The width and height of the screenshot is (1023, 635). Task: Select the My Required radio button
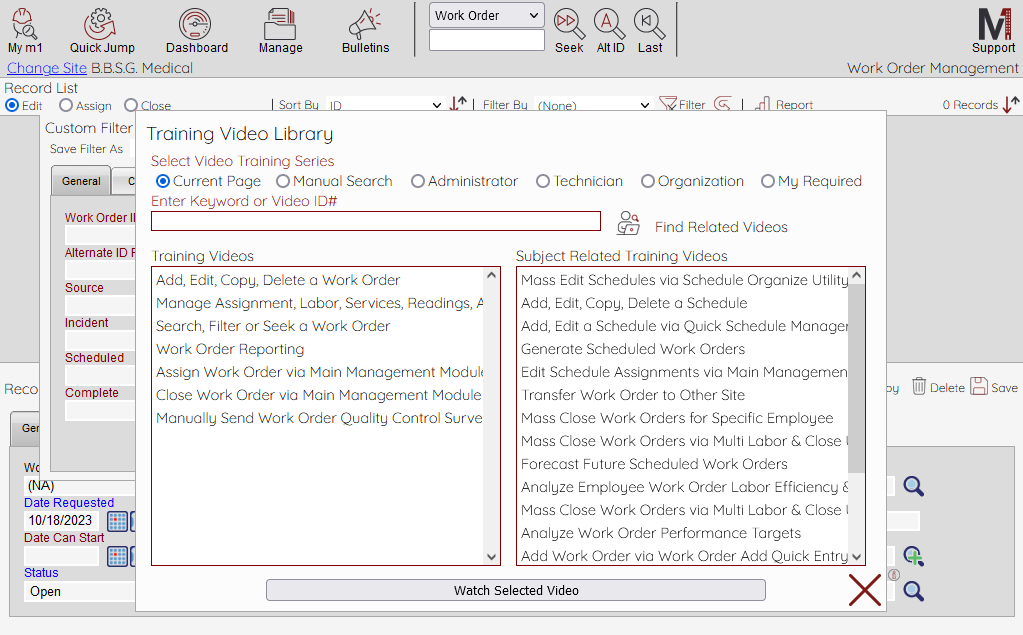[768, 181]
